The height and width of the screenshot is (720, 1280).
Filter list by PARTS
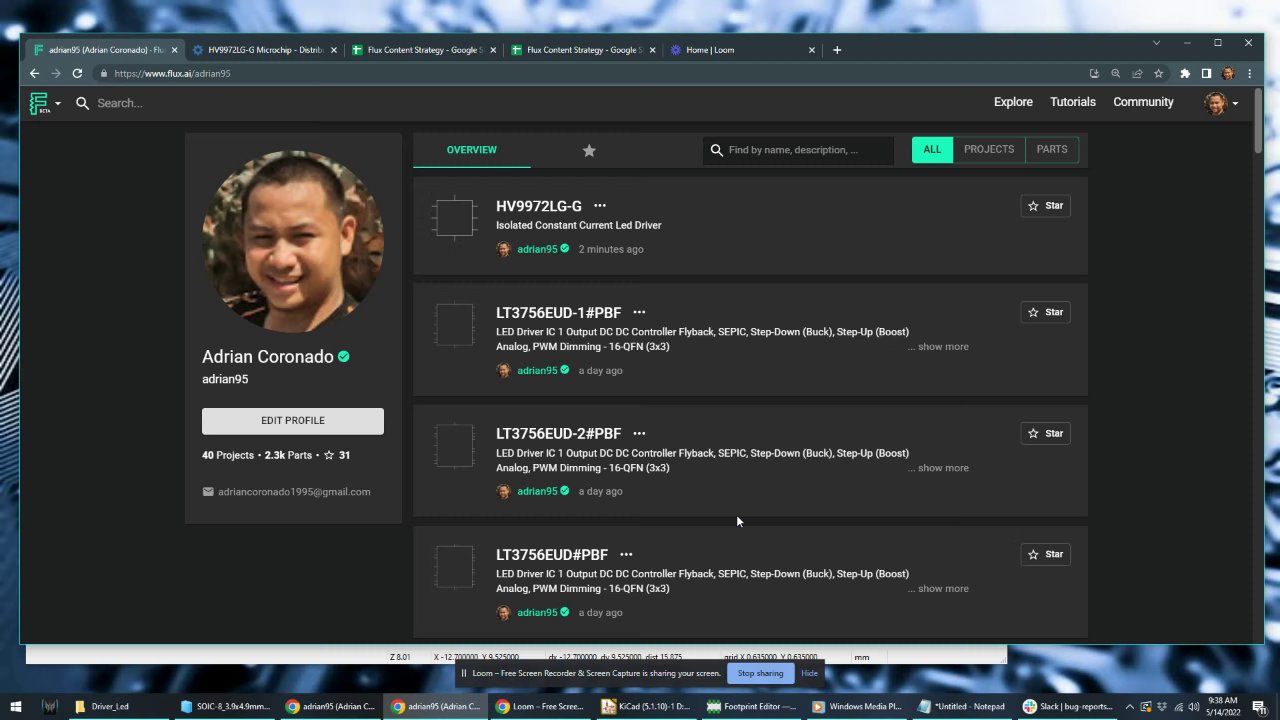[1052, 149]
